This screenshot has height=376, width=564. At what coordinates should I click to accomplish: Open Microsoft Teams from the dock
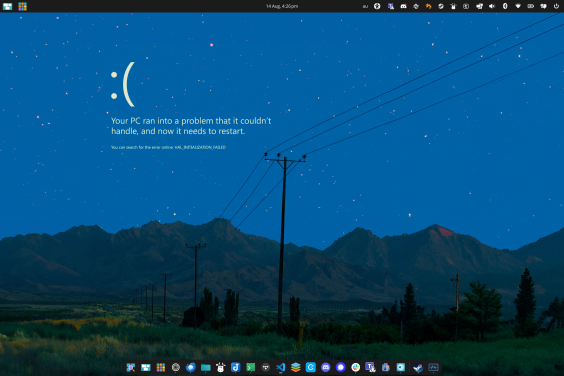click(370, 367)
